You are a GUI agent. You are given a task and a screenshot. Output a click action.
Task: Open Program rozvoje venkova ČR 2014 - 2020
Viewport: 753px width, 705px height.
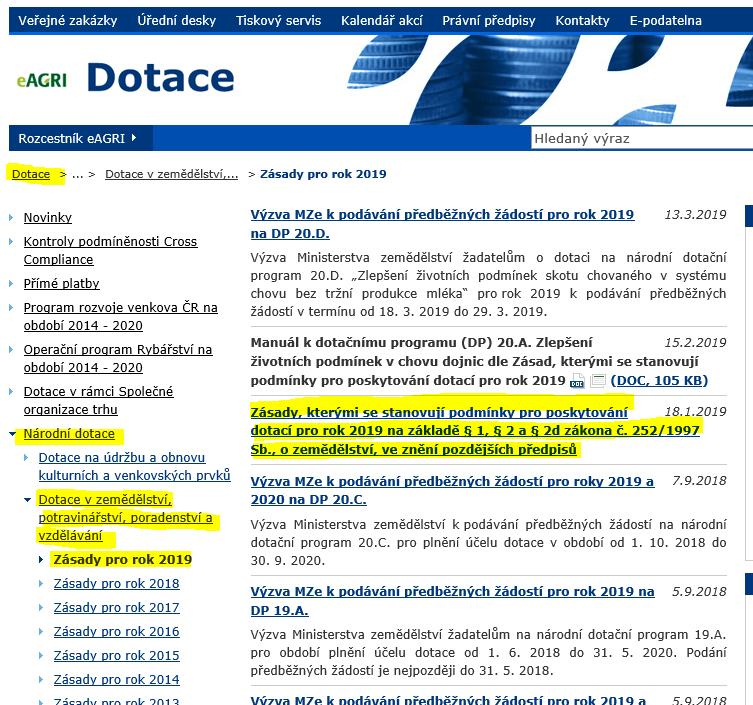click(x=121, y=316)
